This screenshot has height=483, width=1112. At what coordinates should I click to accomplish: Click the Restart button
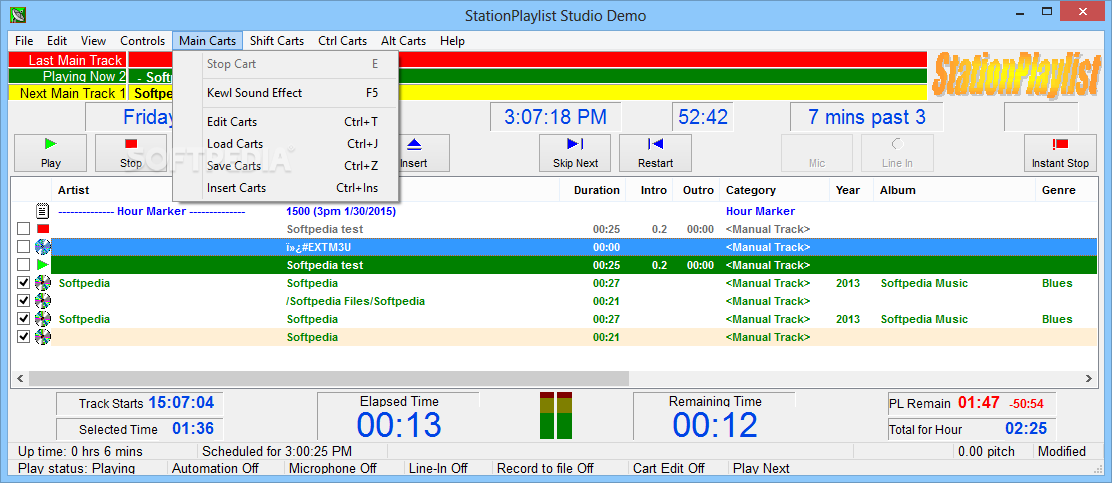655,153
